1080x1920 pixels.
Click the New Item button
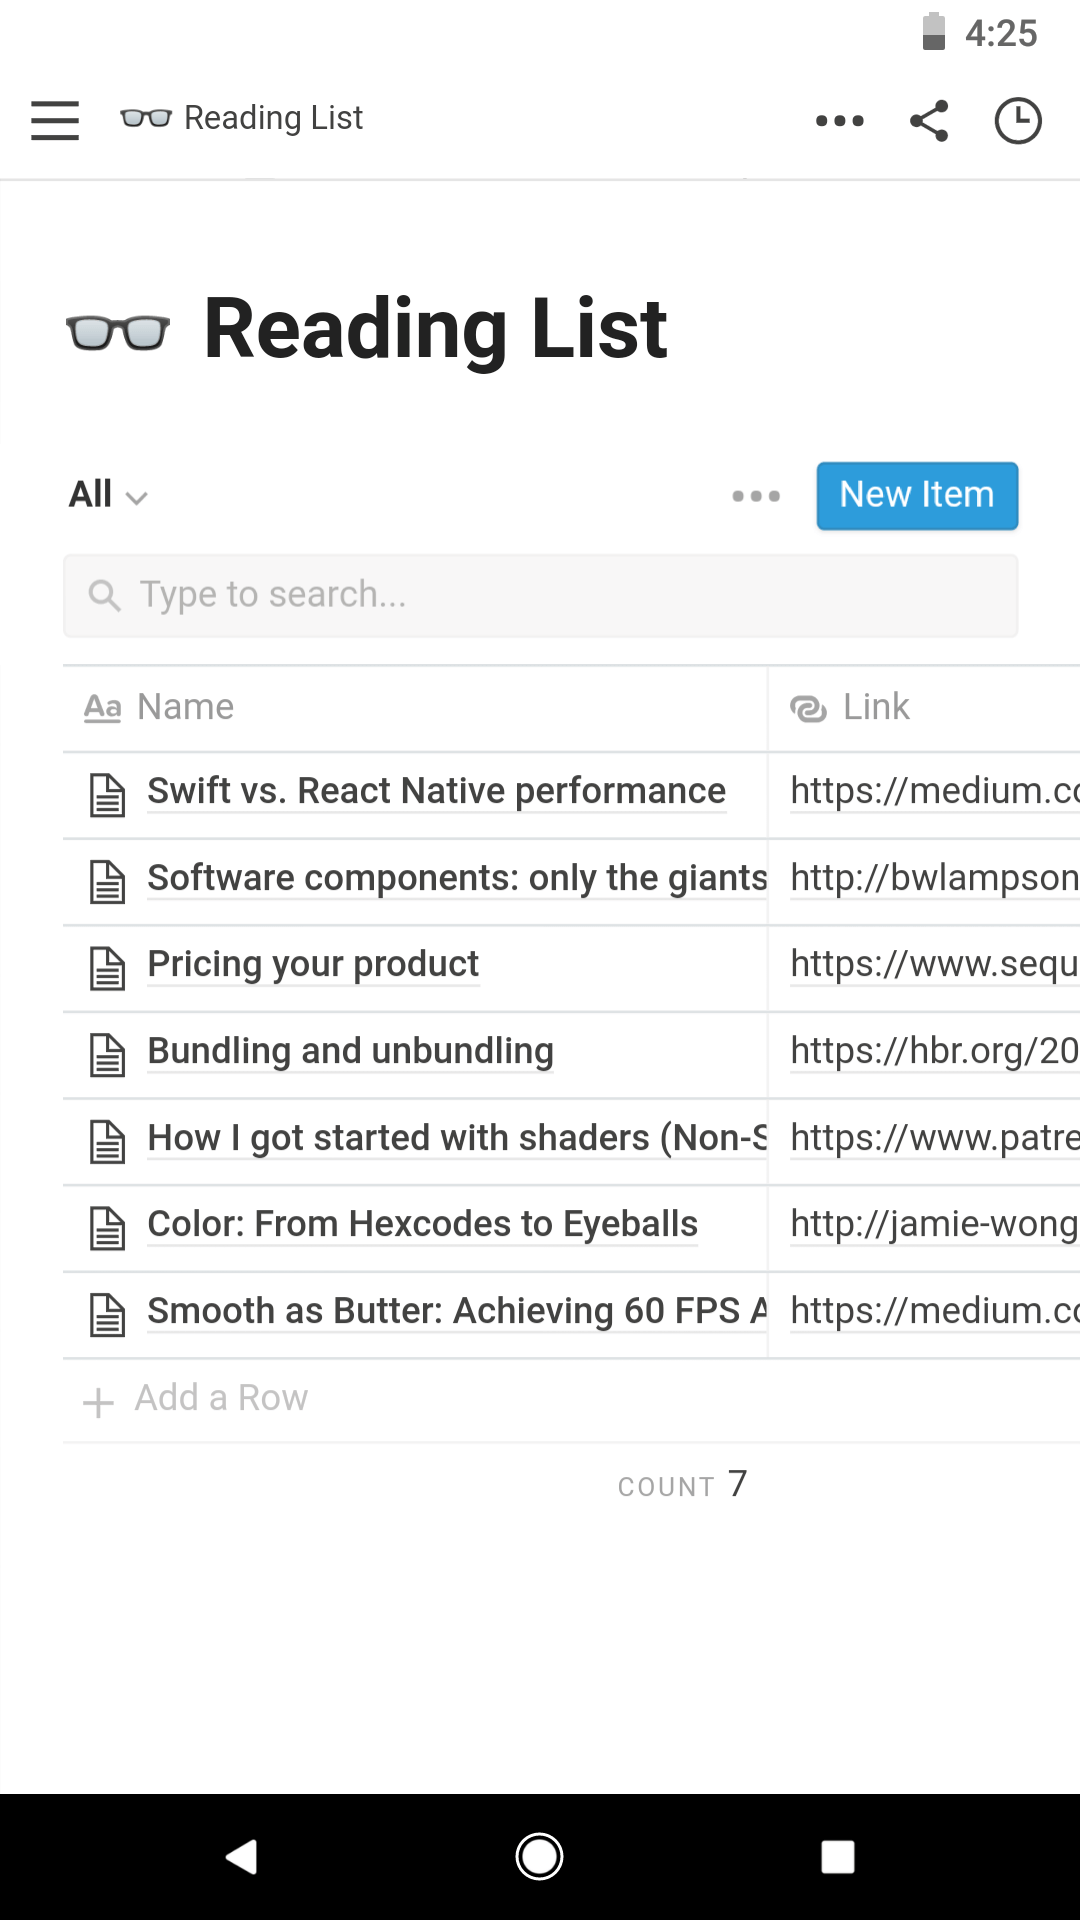click(x=917, y=495)
